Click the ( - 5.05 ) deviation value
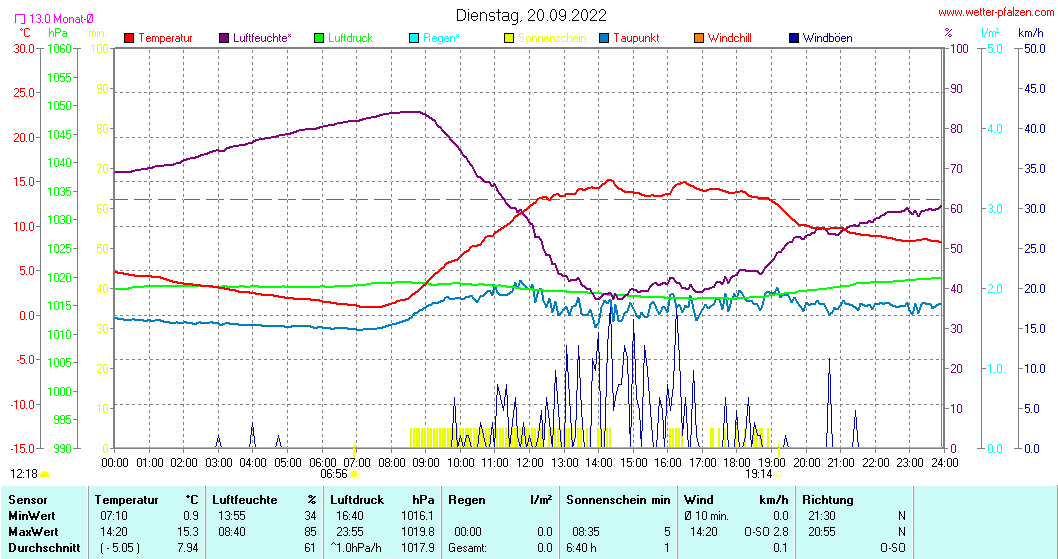This screenshot has height=559, width=1058. point(119,548)
